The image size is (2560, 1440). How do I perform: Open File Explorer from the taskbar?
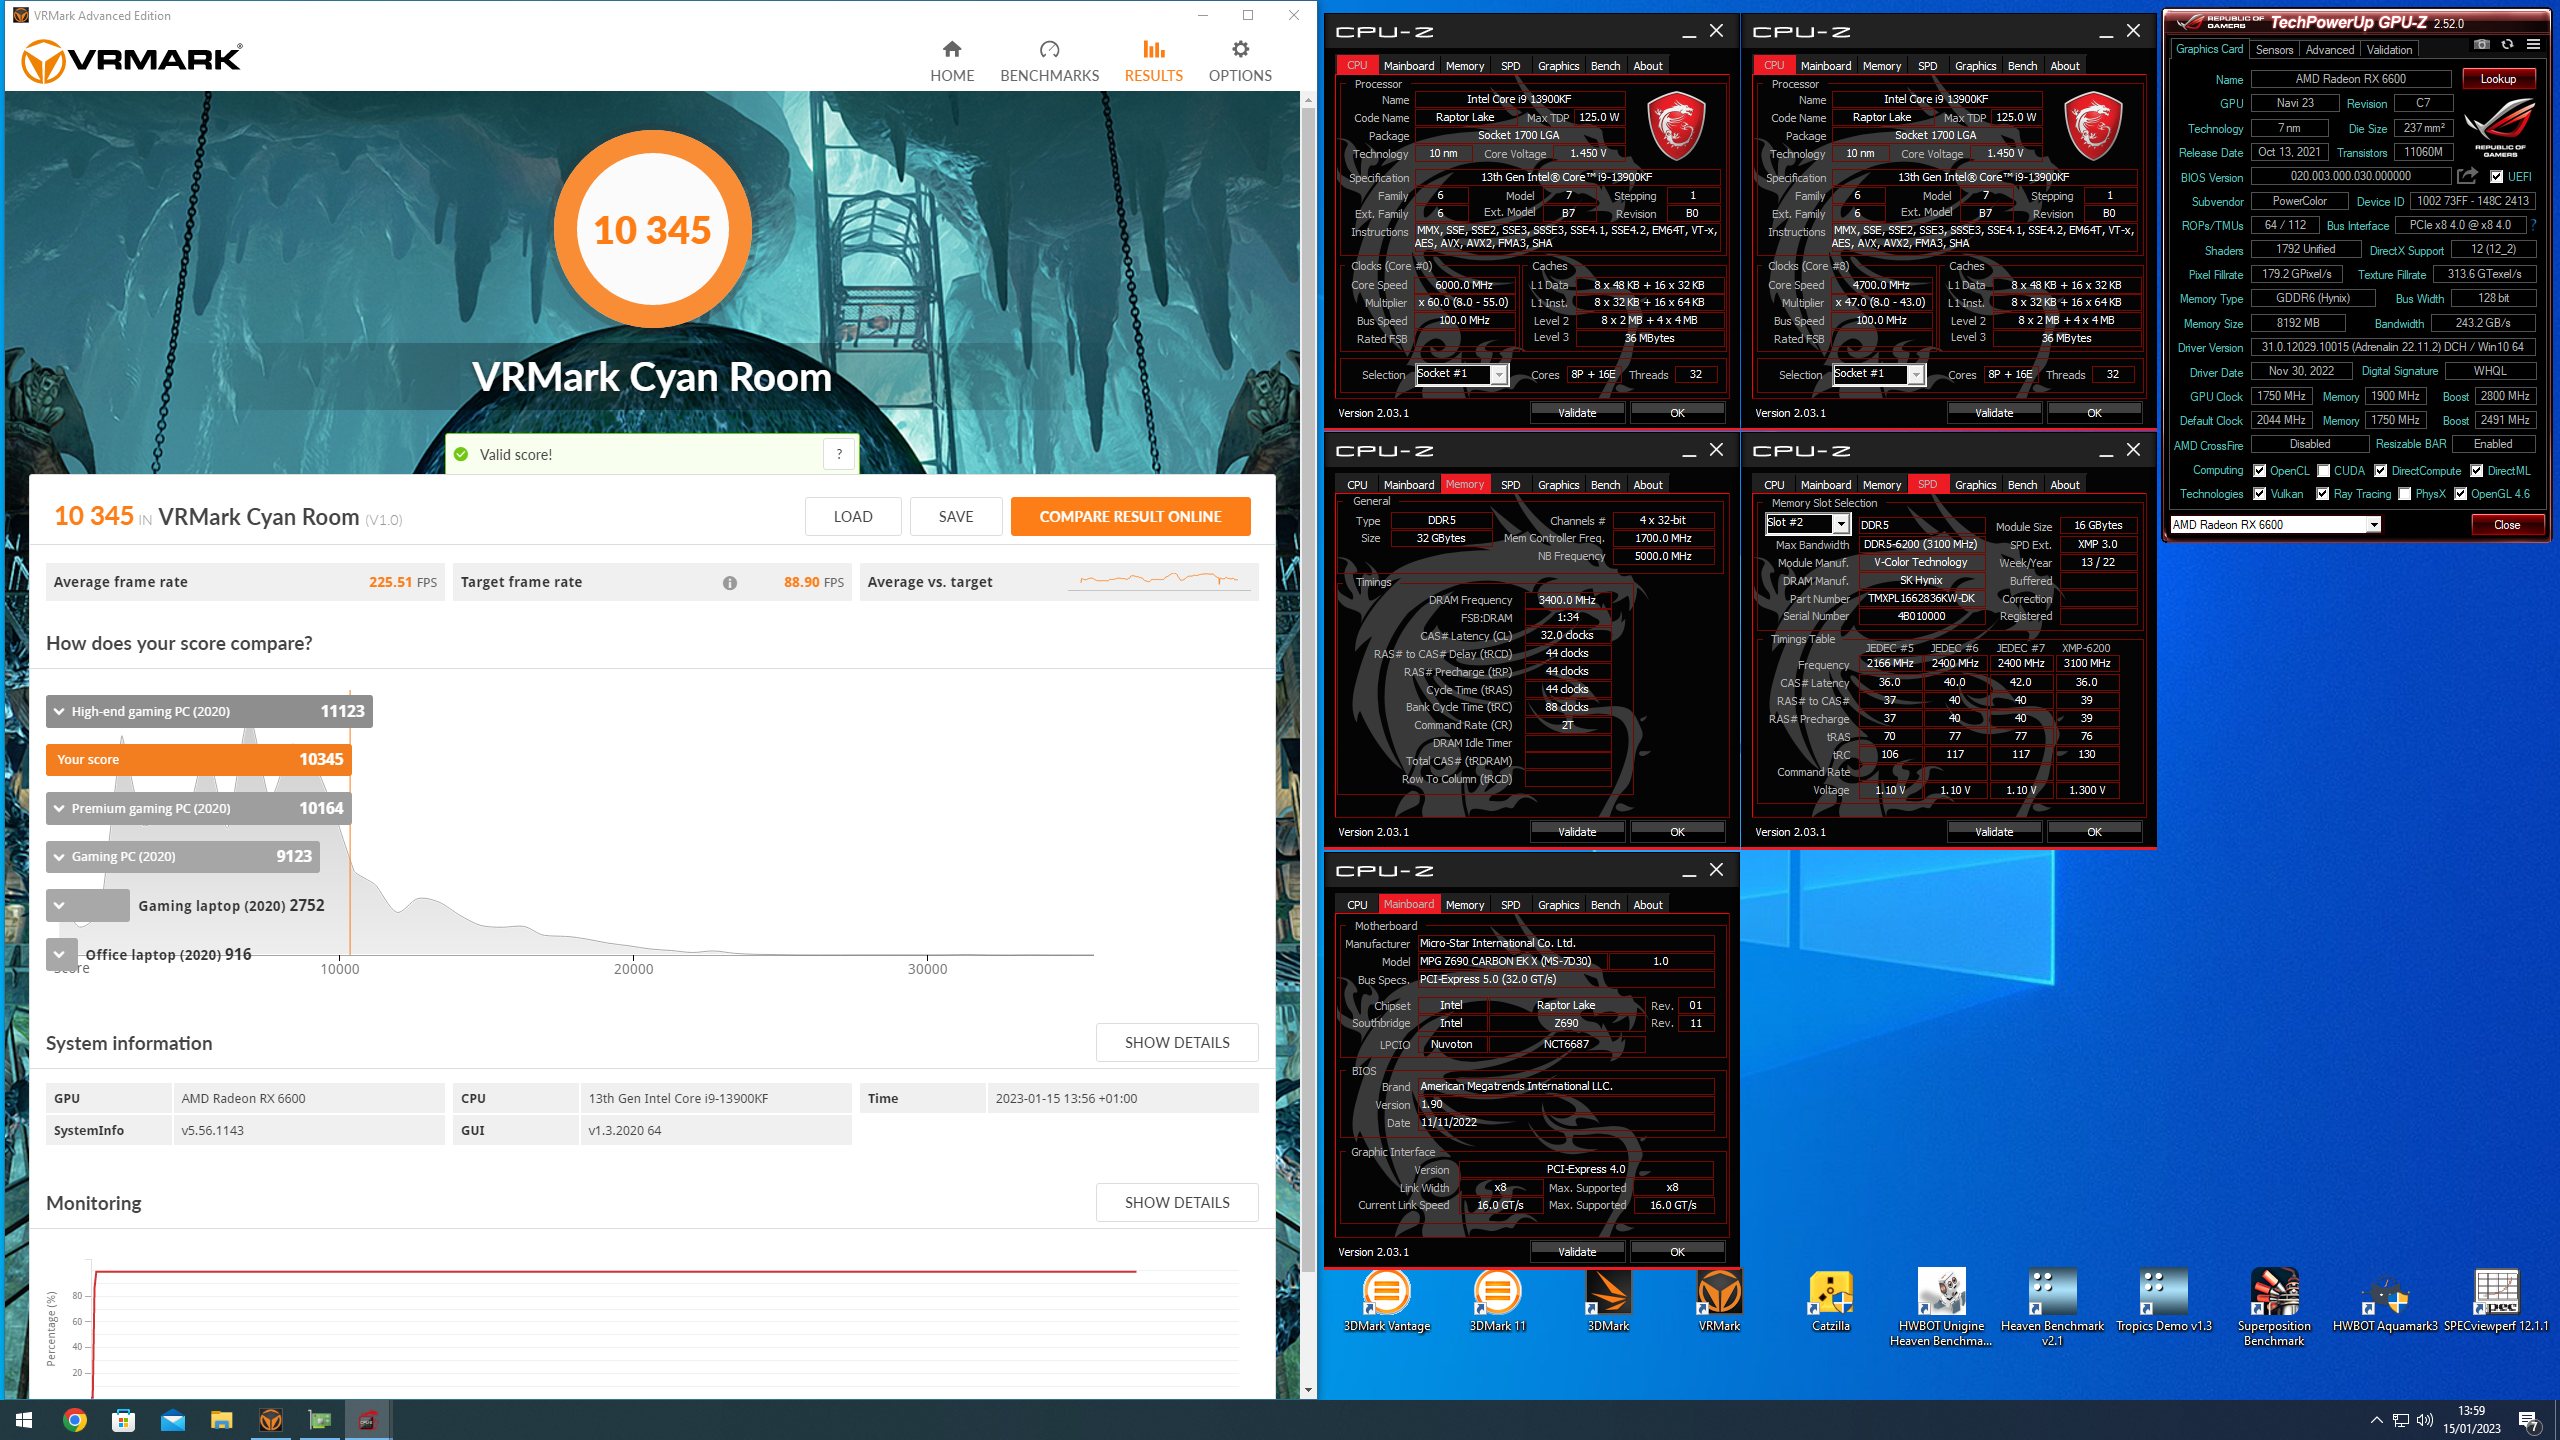[221, 1420]
